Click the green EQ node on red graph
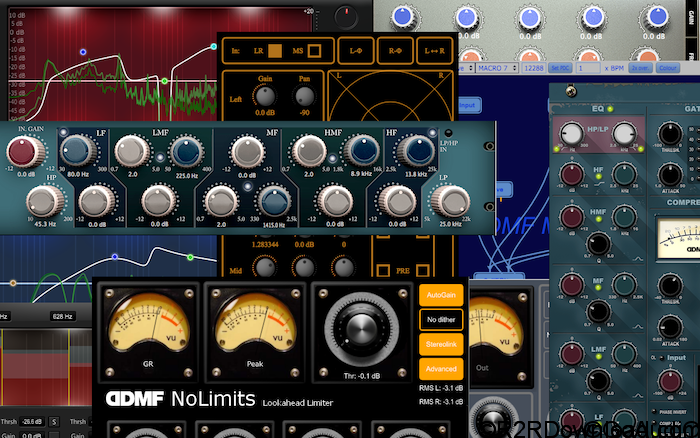The image size is (700, 438). tap(165, 81)
